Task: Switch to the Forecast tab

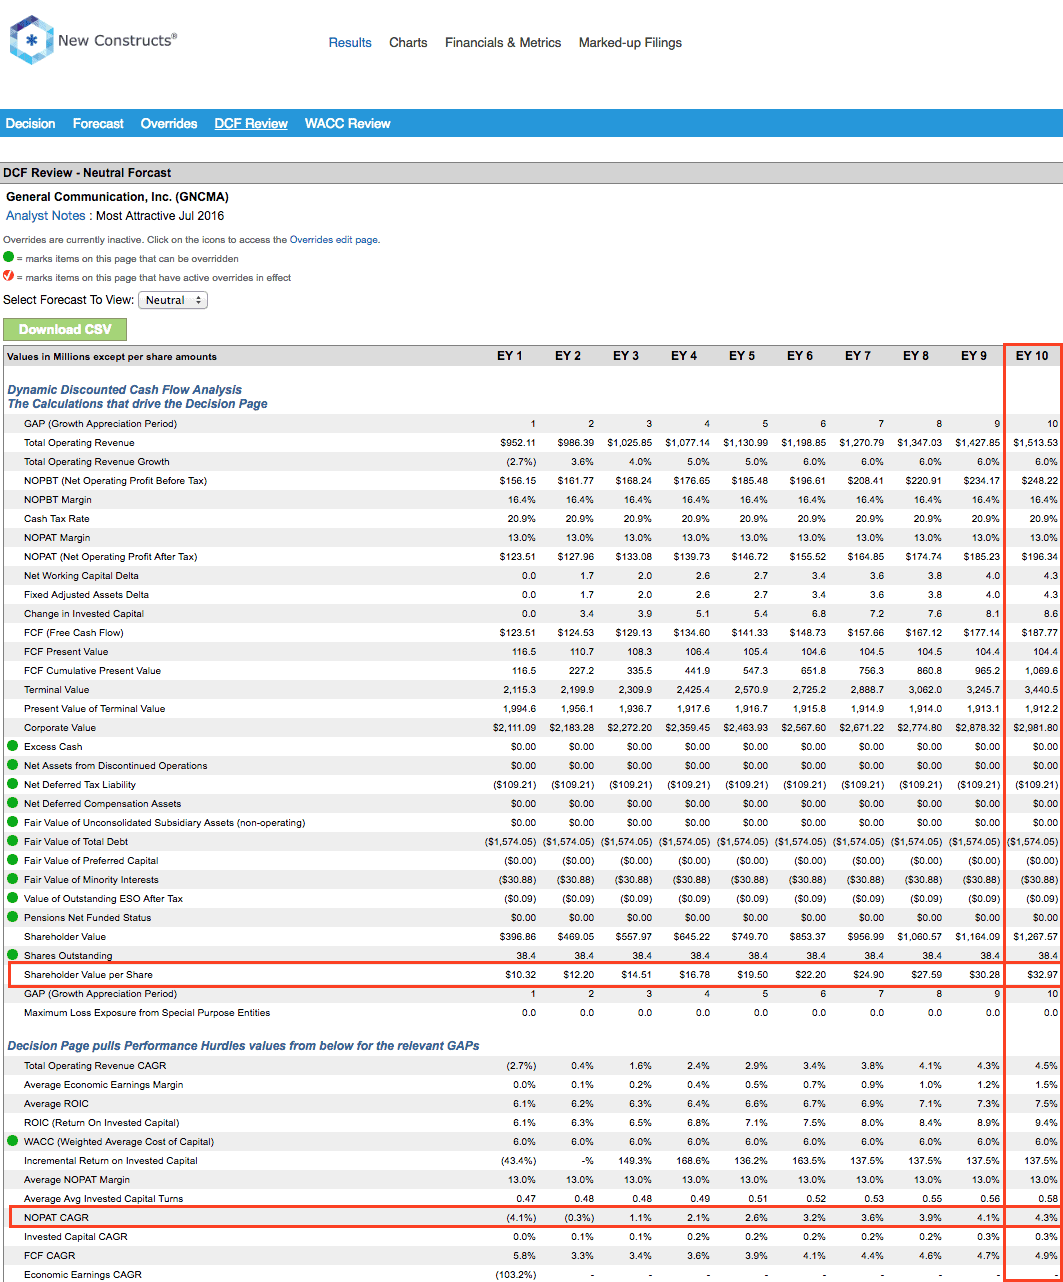Action: pos(98,124)
